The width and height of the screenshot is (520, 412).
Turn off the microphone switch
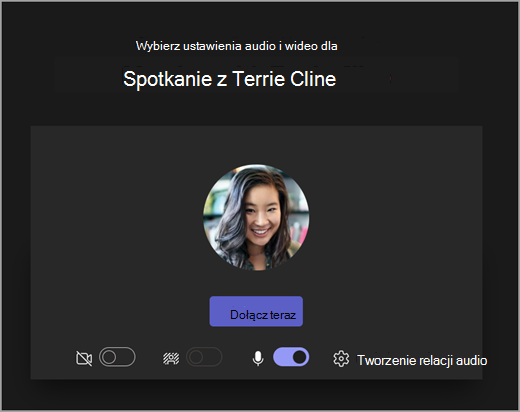click(x=291, y=357)
